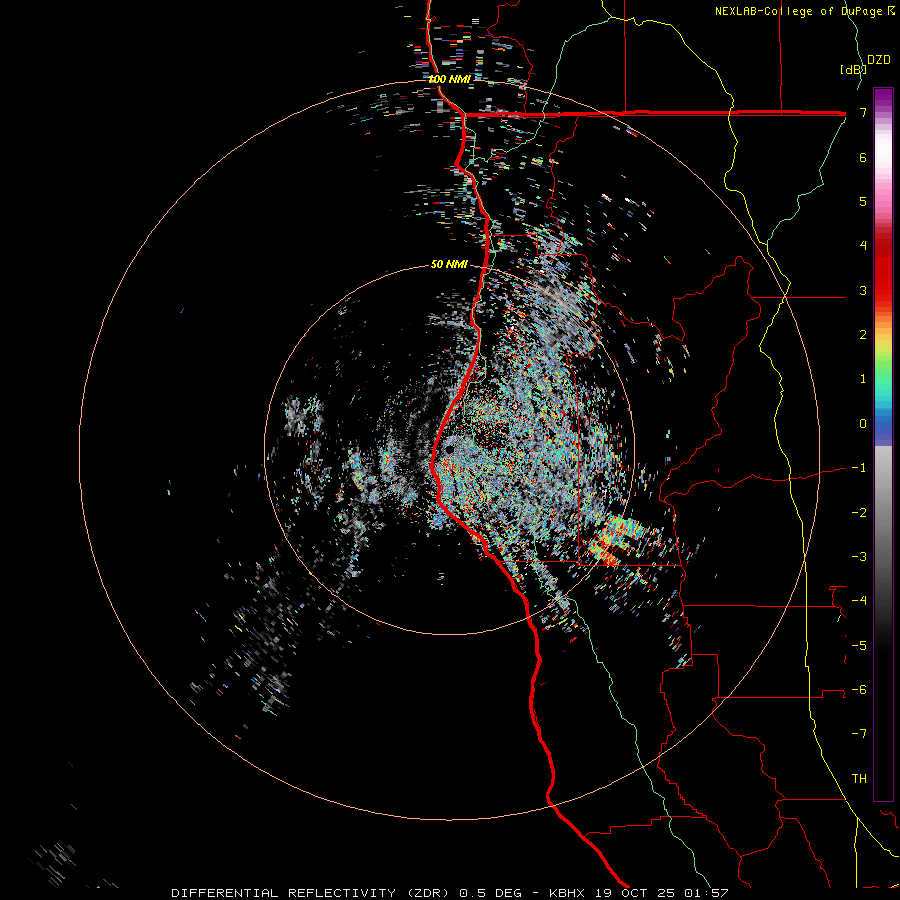Select the 0 value on the color scale
The width and height of the screenshot is (900, 900).
(863, 424)
